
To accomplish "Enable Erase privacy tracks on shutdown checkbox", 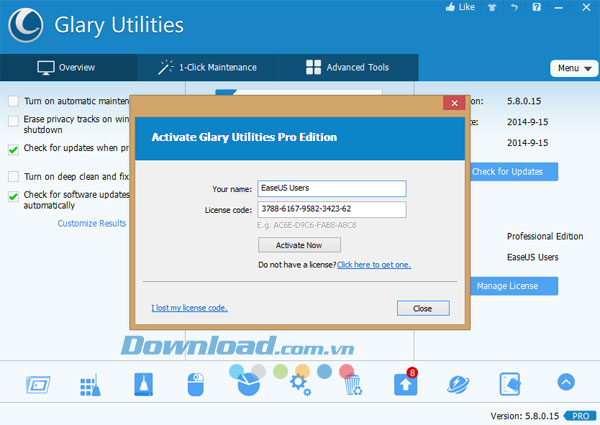I will 13,121.
